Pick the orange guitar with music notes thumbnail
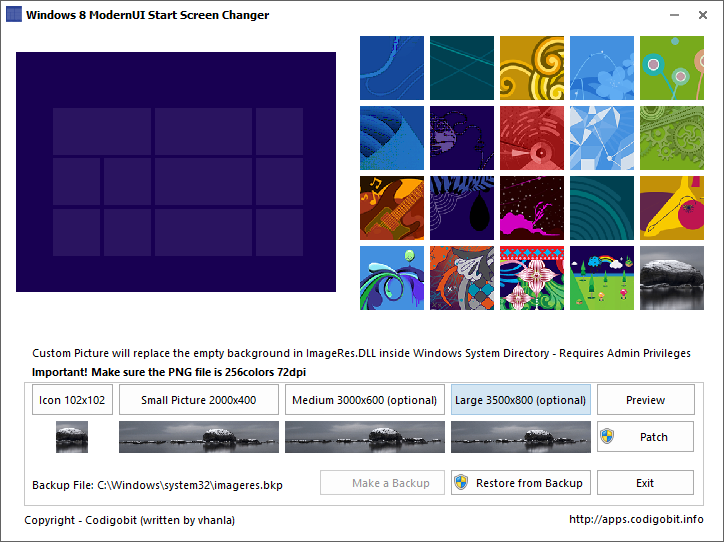Viewport: 724px width, 542px height. (x=392, y=208)
